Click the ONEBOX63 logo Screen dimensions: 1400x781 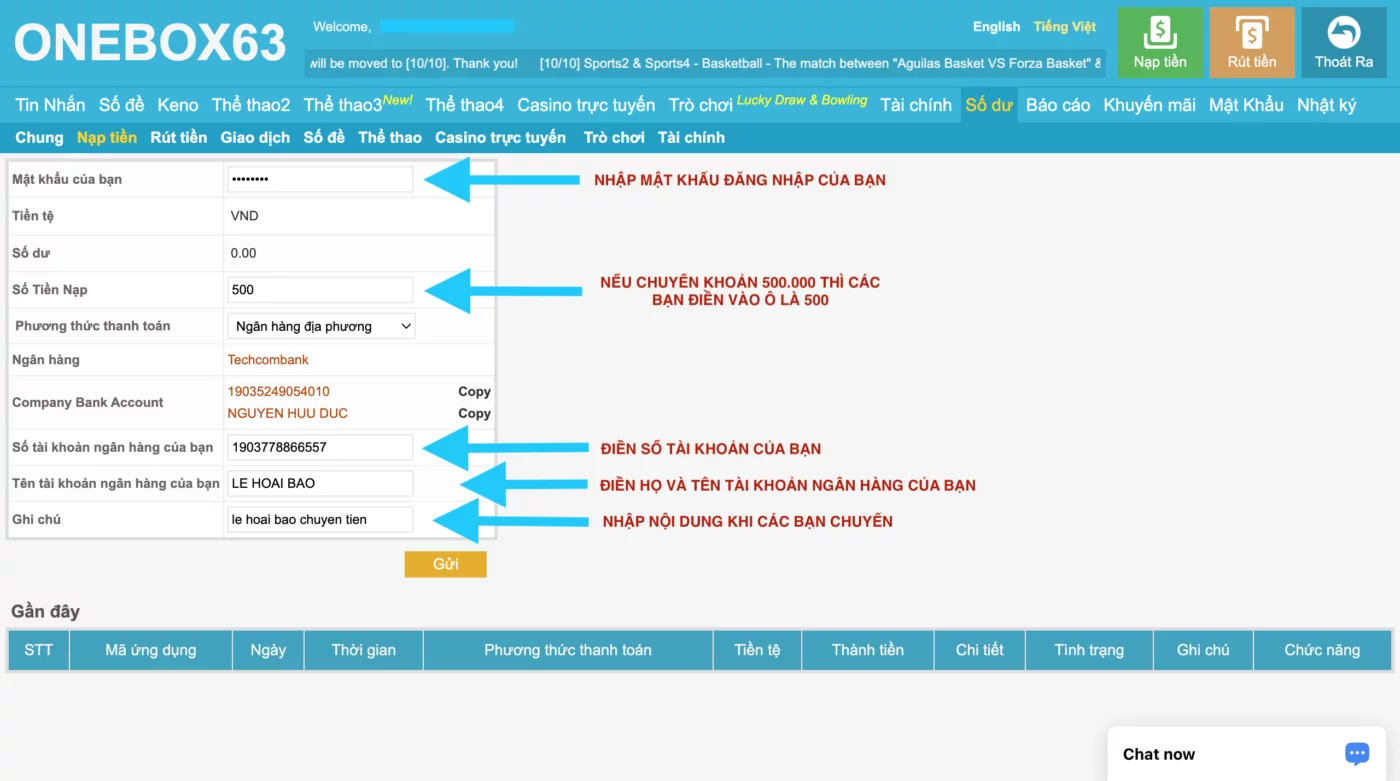(x=150, y=43)
